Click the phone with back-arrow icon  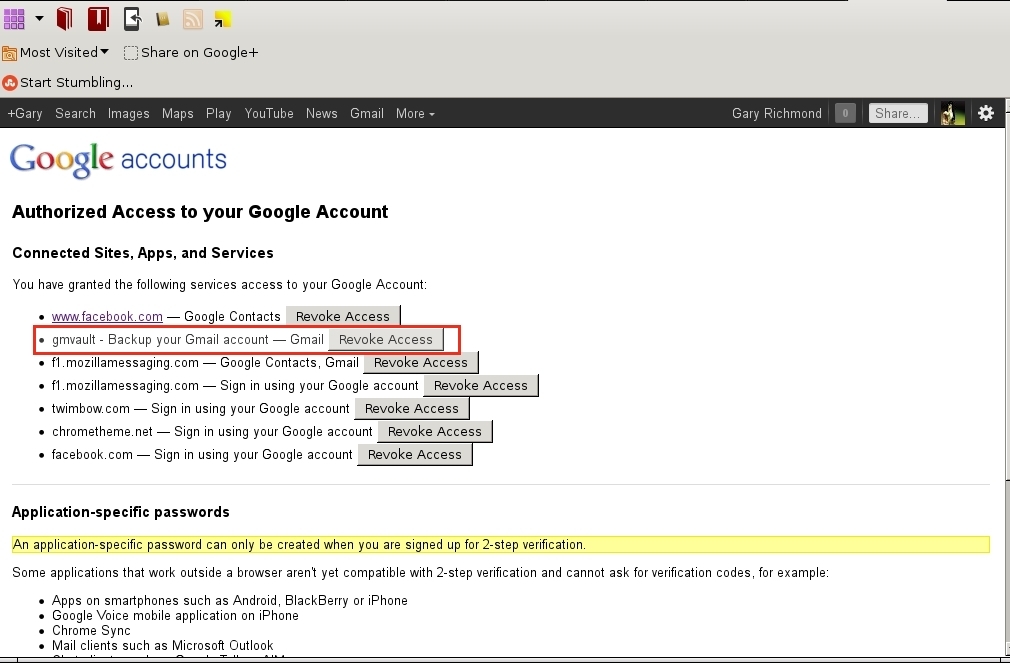(x=132, y=19)
